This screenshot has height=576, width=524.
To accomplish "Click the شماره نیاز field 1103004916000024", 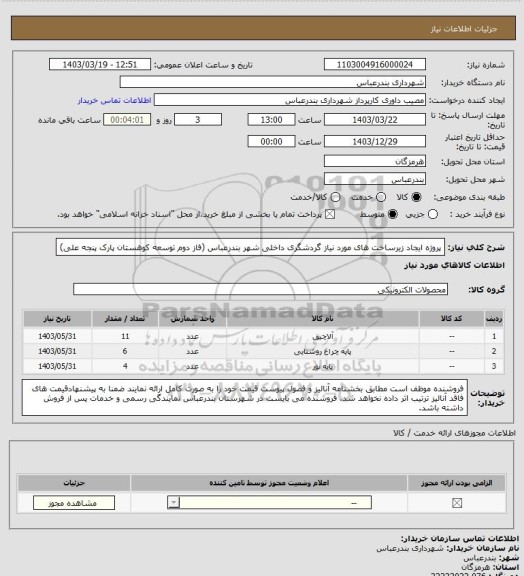I will pos(375,65).
